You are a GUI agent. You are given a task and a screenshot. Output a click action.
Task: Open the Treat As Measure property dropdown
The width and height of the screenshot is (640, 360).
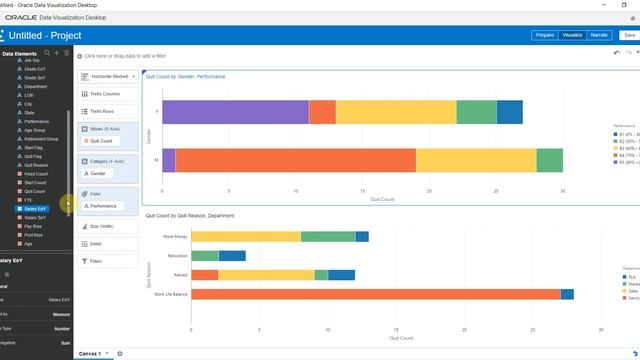(x=61, y=314)
